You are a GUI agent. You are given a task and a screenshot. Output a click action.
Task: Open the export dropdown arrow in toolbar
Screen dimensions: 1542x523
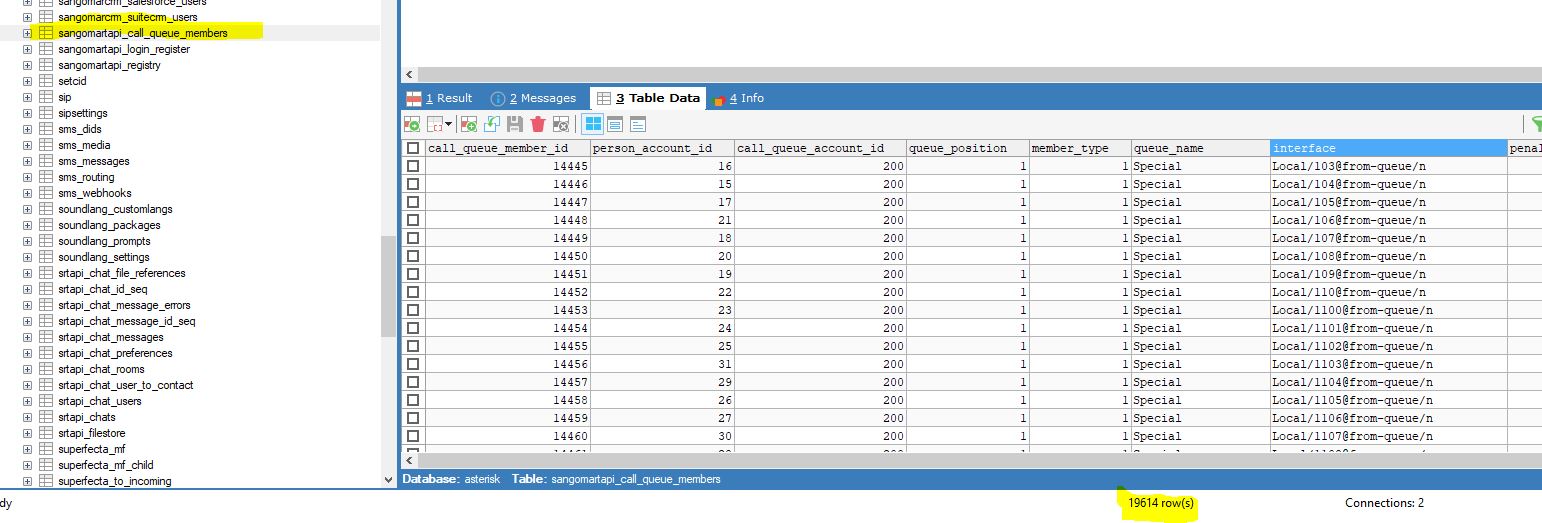pyautogui.click(x=449, y=124)
